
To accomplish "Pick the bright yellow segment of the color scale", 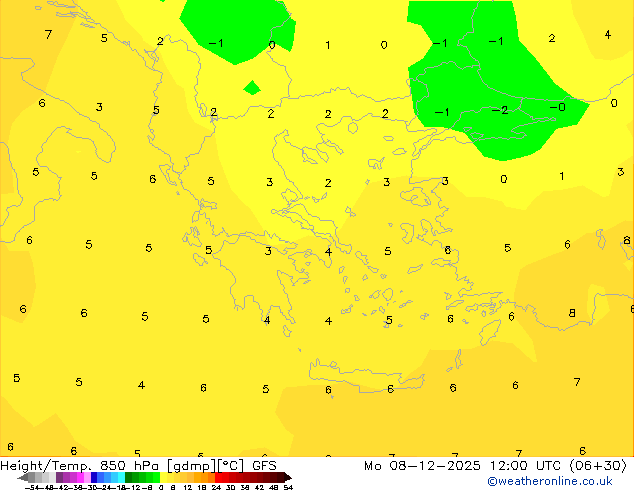I will click(163, 477).
